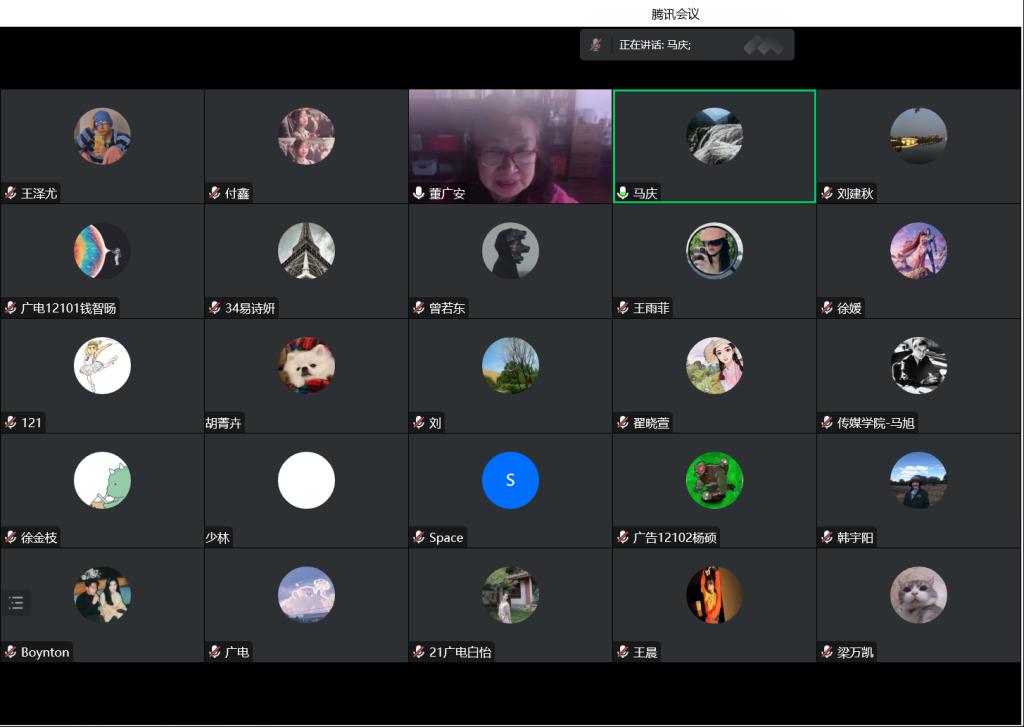Click the muted mic icon beside Space
The width and height of the screenshot is (1024, 727).
click(x=419, y=537)
